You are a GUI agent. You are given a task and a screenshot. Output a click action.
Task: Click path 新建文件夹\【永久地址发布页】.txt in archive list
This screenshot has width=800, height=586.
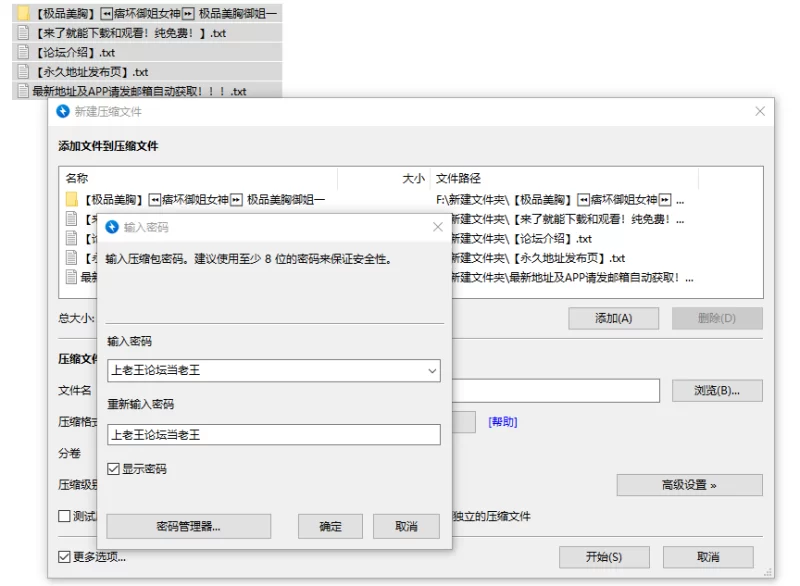pyautogui.click(x=538, y=258)
